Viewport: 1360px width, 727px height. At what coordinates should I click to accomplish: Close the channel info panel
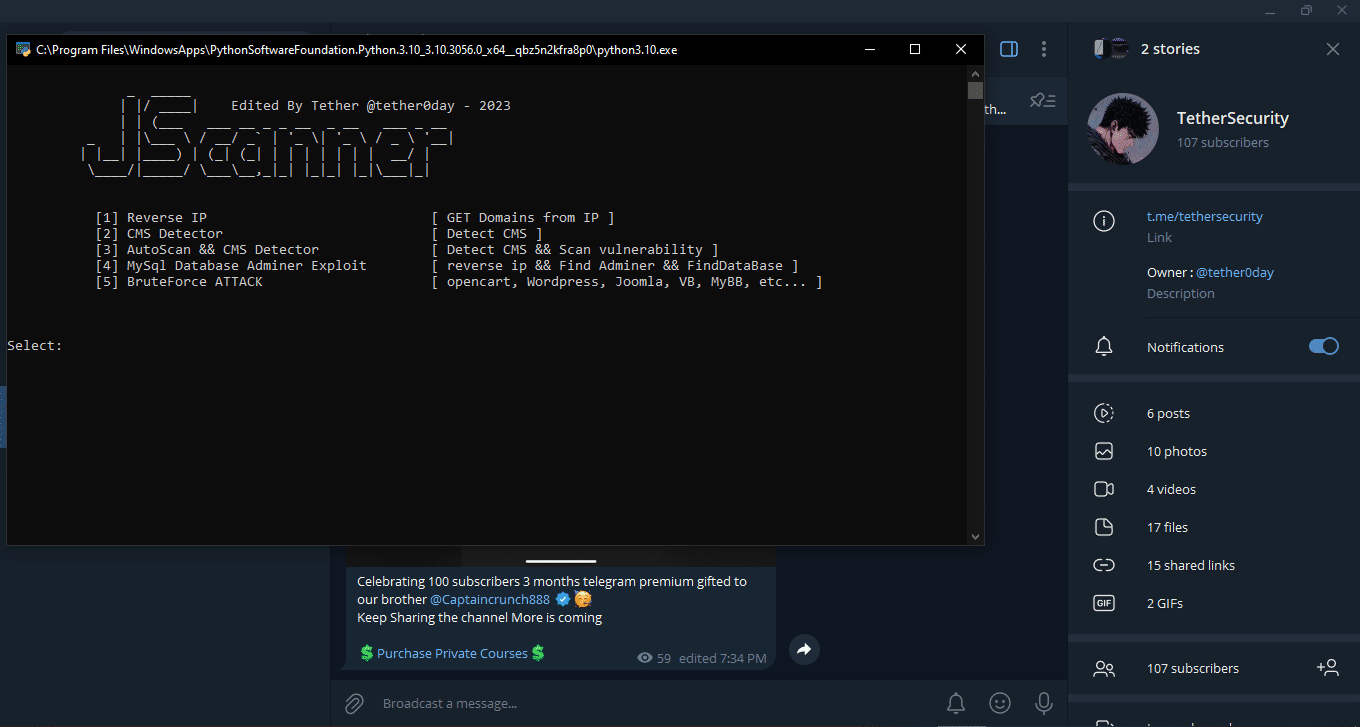(1332, 49)
